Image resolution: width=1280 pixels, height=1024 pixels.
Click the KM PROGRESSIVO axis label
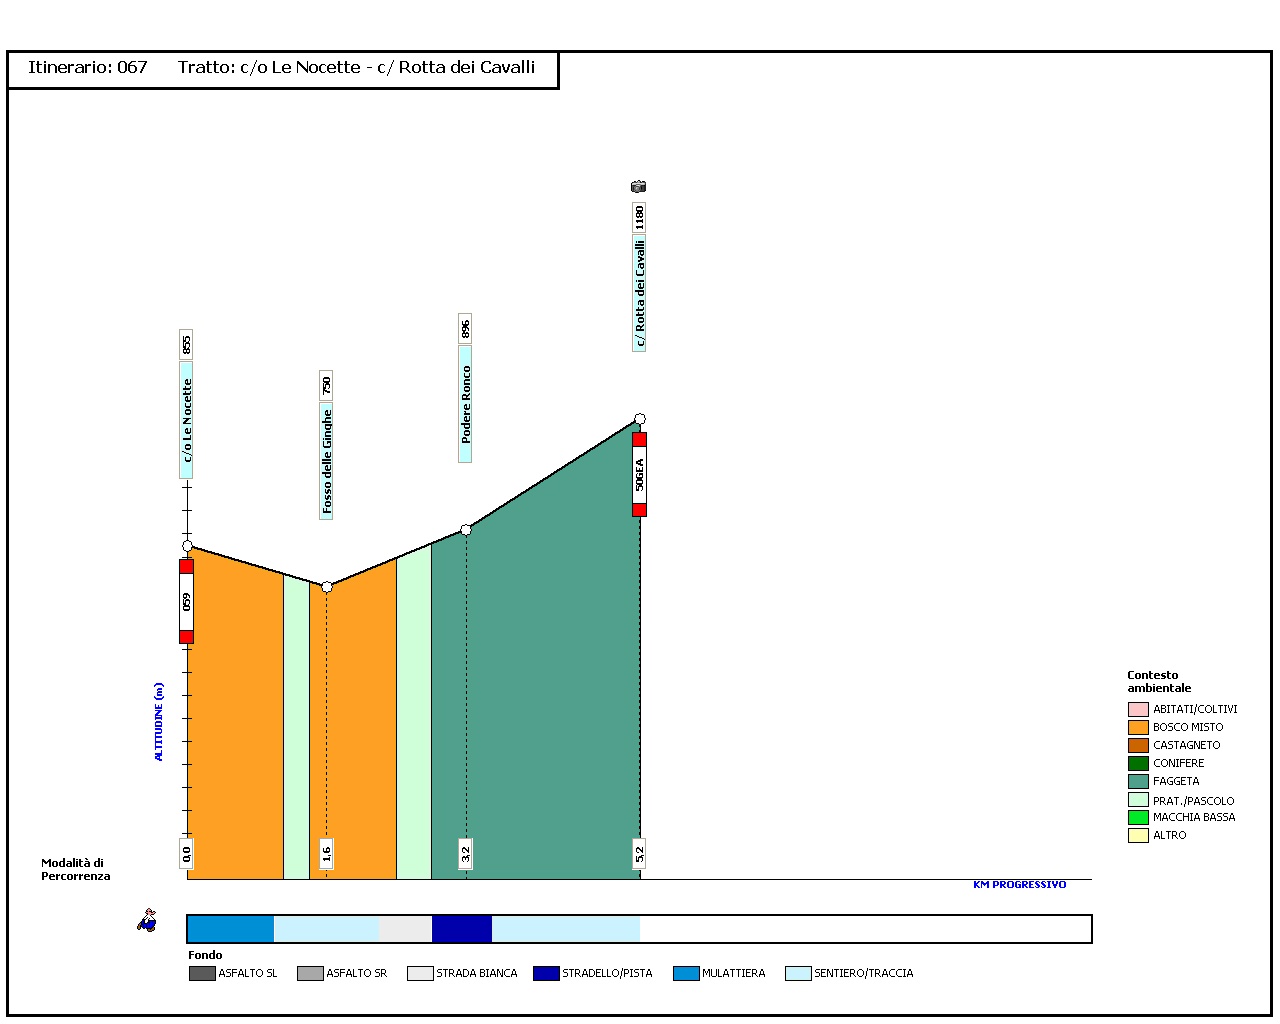(1019, 885)
